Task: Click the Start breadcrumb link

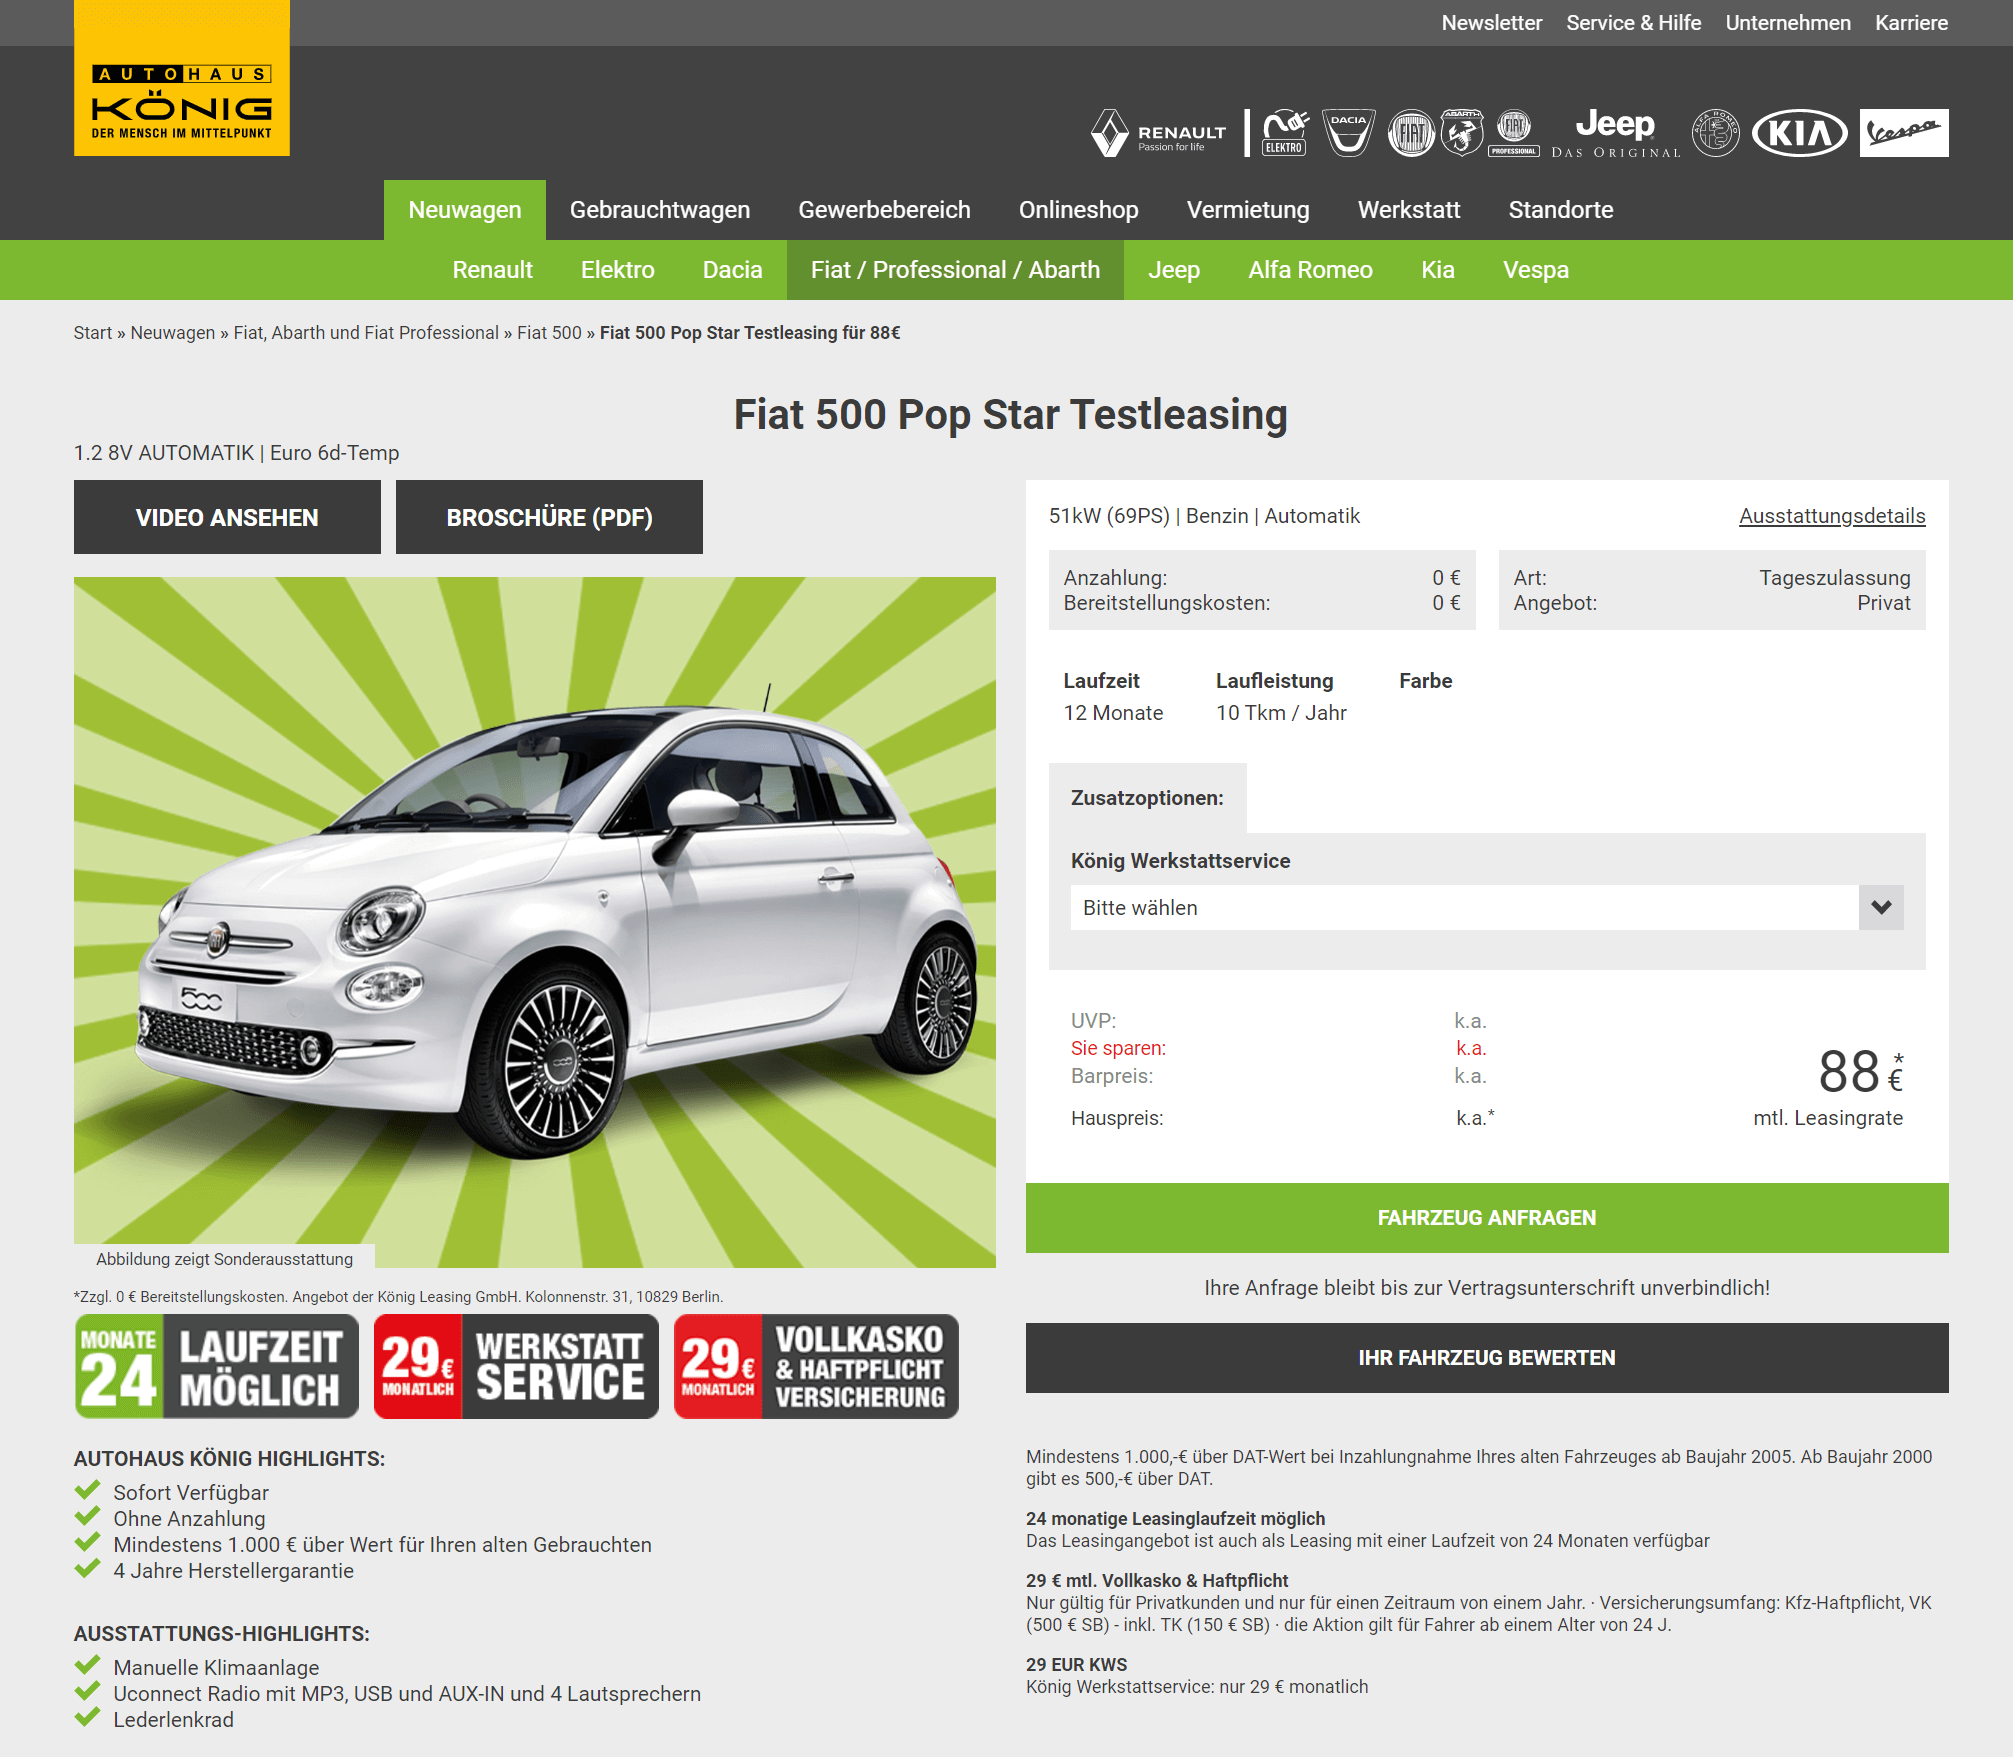Action: coord(93,333)
